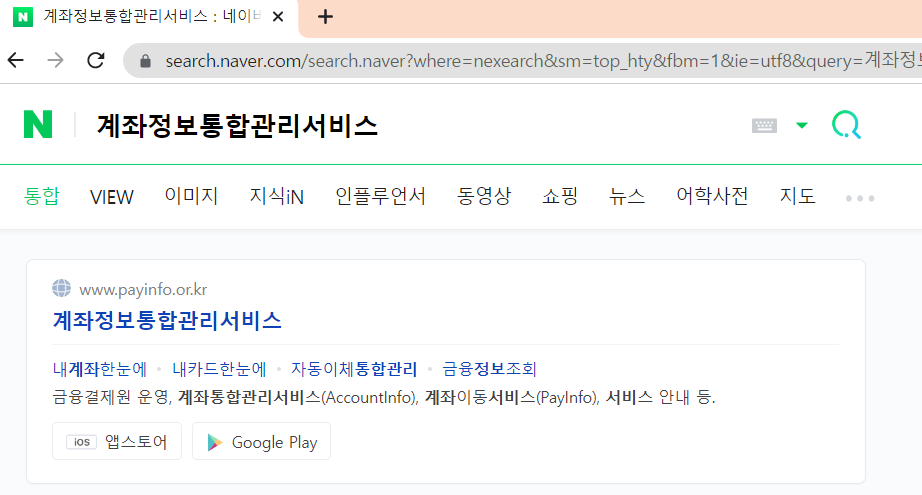The image size is (922, 495).
Task: Open the 인플루언서 tab
Action: [x=380, y=196]
